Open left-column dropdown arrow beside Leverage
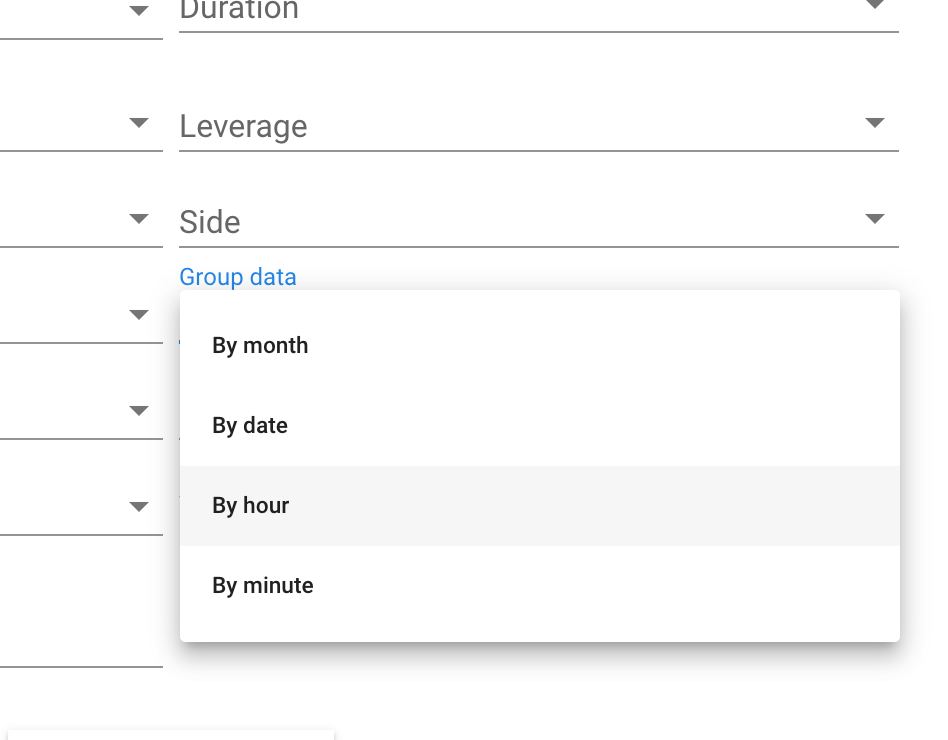This screenshot has height=740, width=948. [x=139, y=123]
